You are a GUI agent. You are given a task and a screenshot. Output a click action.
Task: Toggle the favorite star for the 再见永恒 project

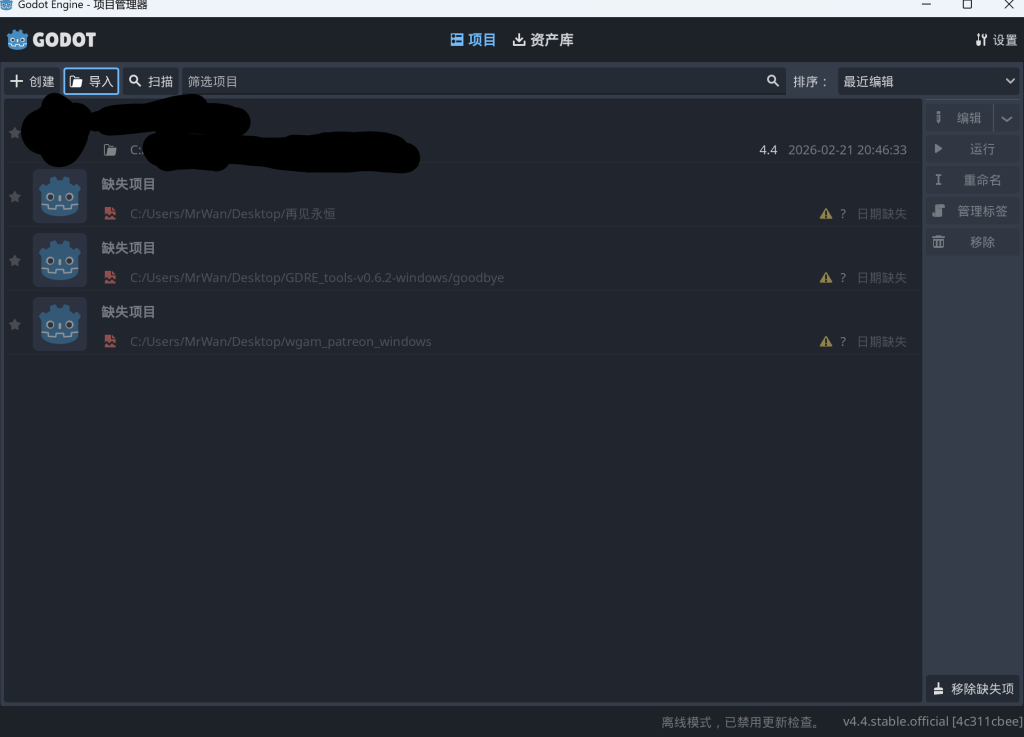point(15,197)
